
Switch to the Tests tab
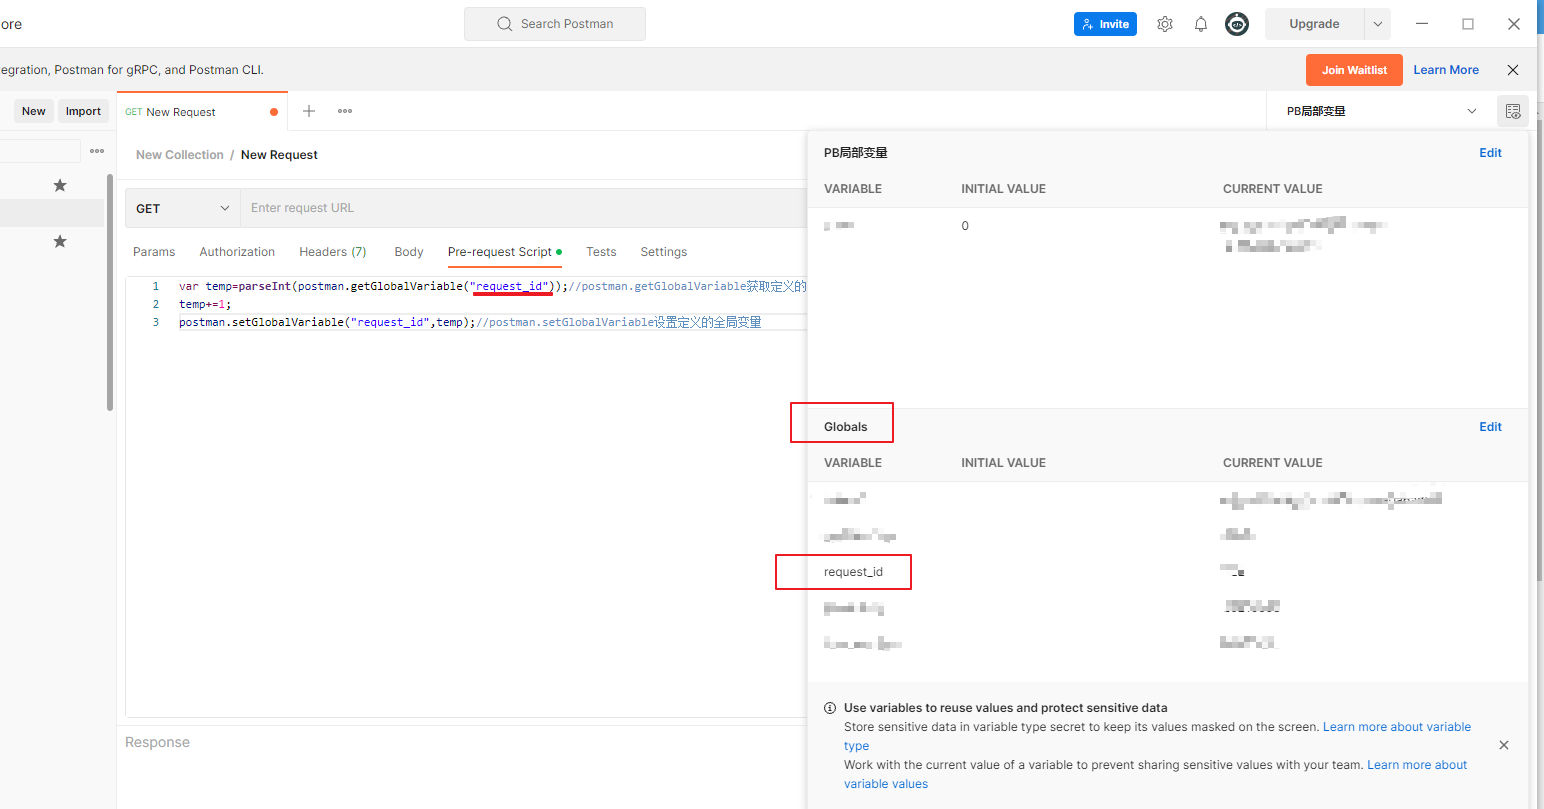[601, 252]
